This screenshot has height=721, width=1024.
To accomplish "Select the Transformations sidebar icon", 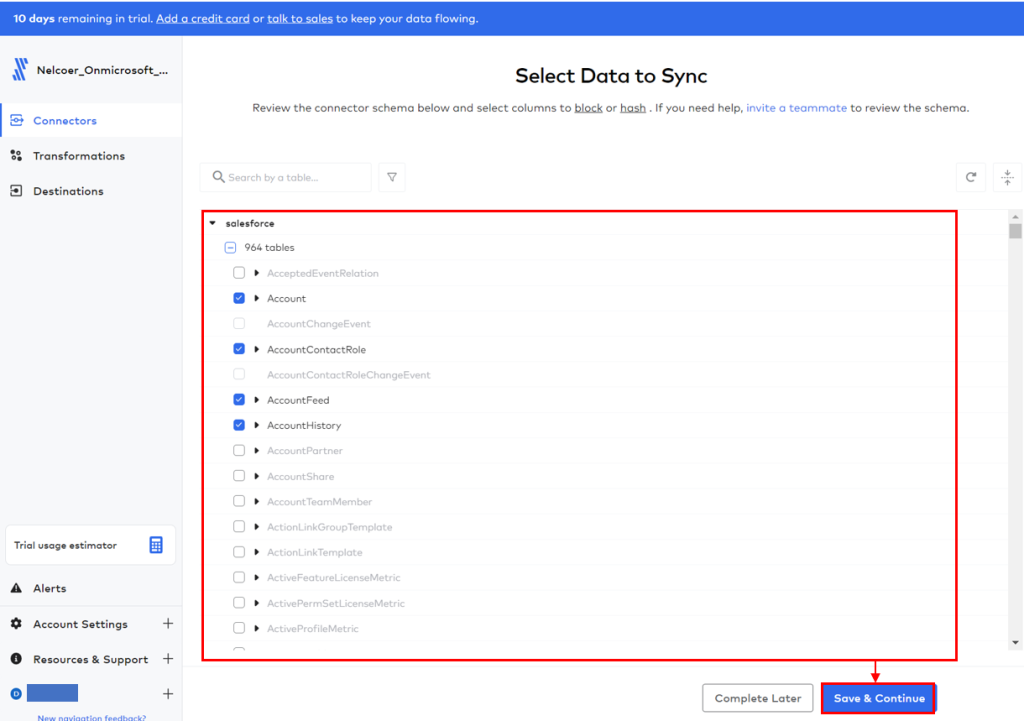I will pyautogui.click(x=18, y=155).
